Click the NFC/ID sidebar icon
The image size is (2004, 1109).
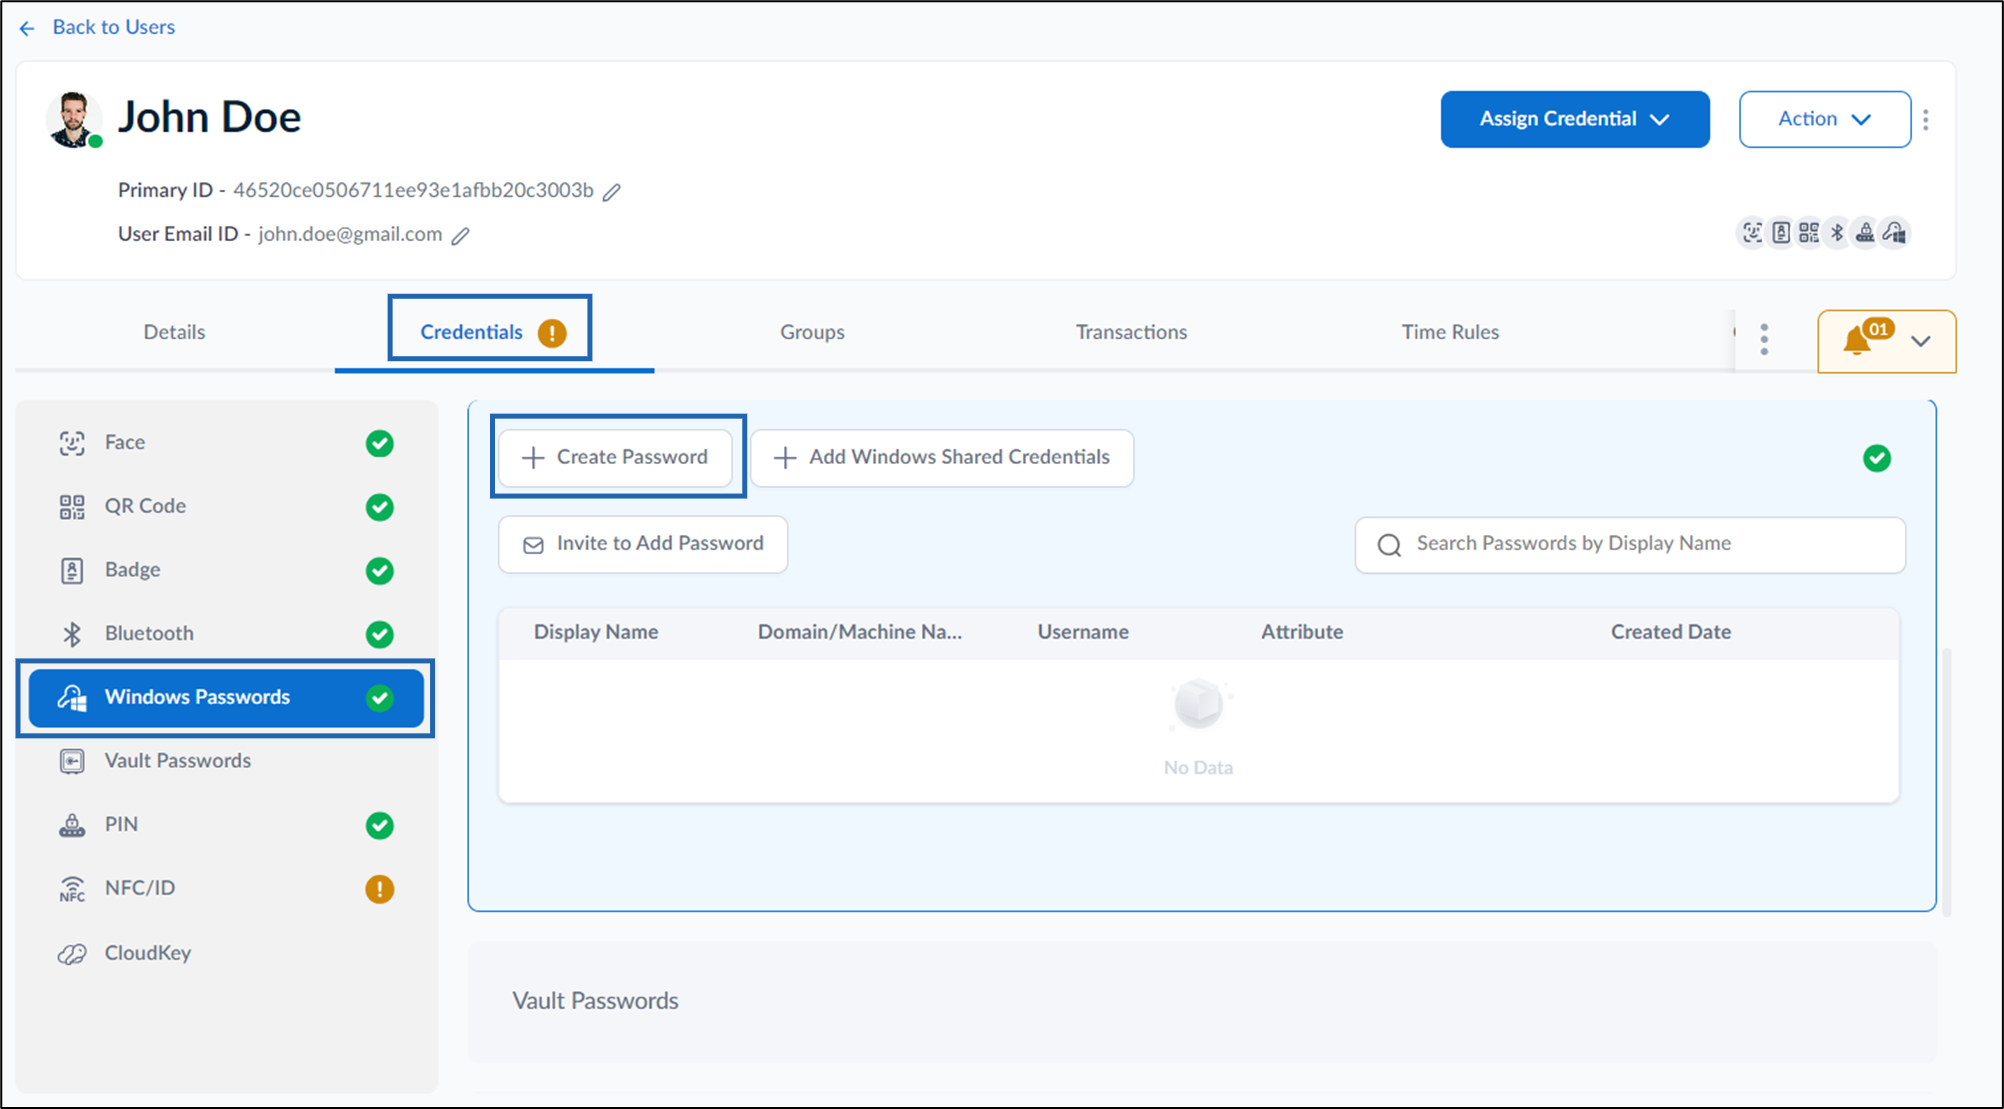point(72,889)
